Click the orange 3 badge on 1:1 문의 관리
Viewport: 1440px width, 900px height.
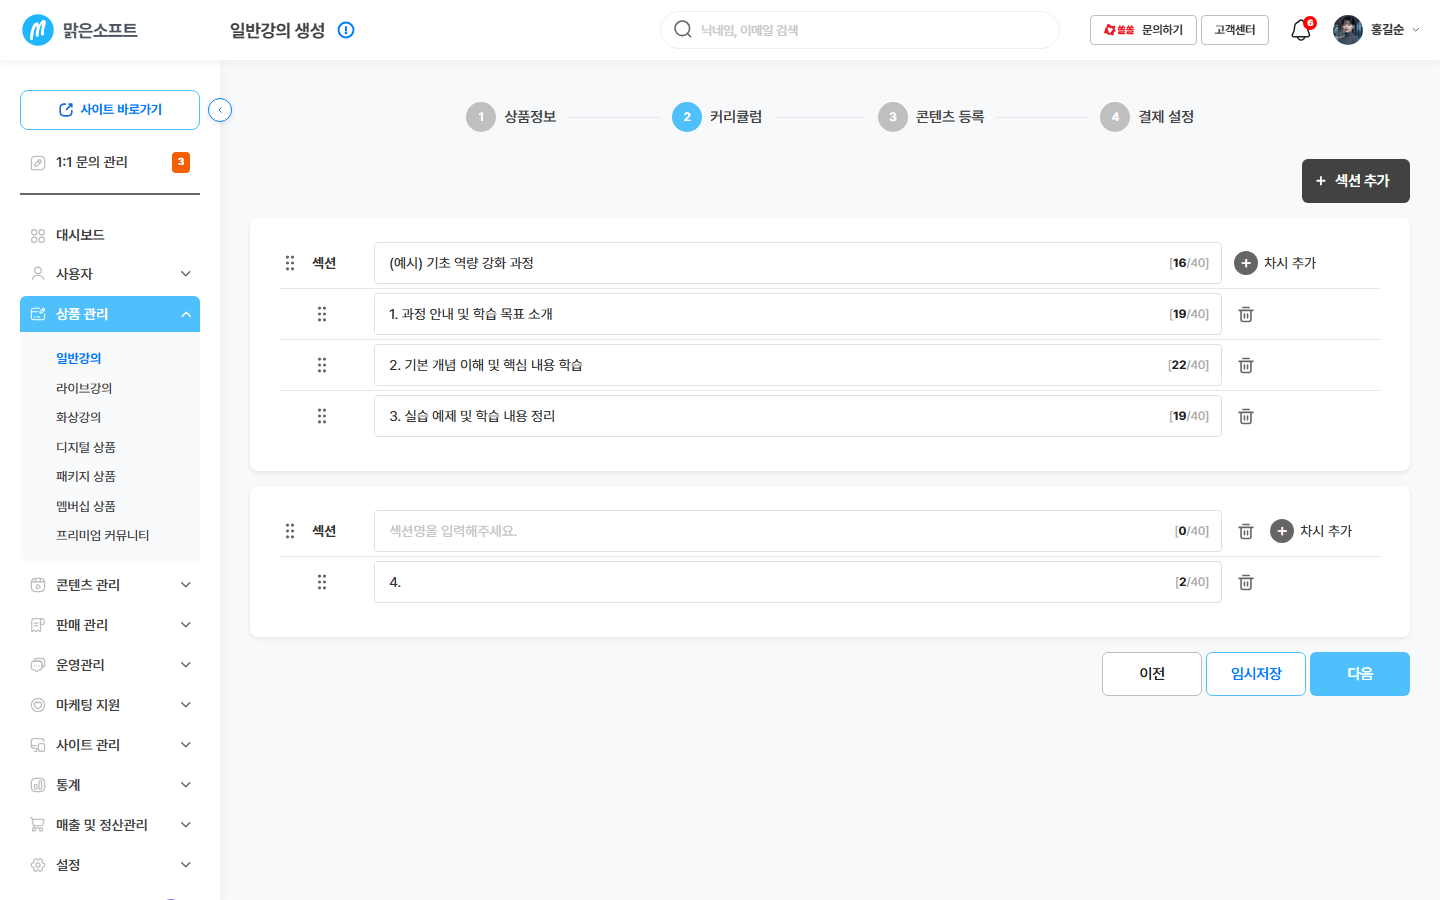pos(181,162)
